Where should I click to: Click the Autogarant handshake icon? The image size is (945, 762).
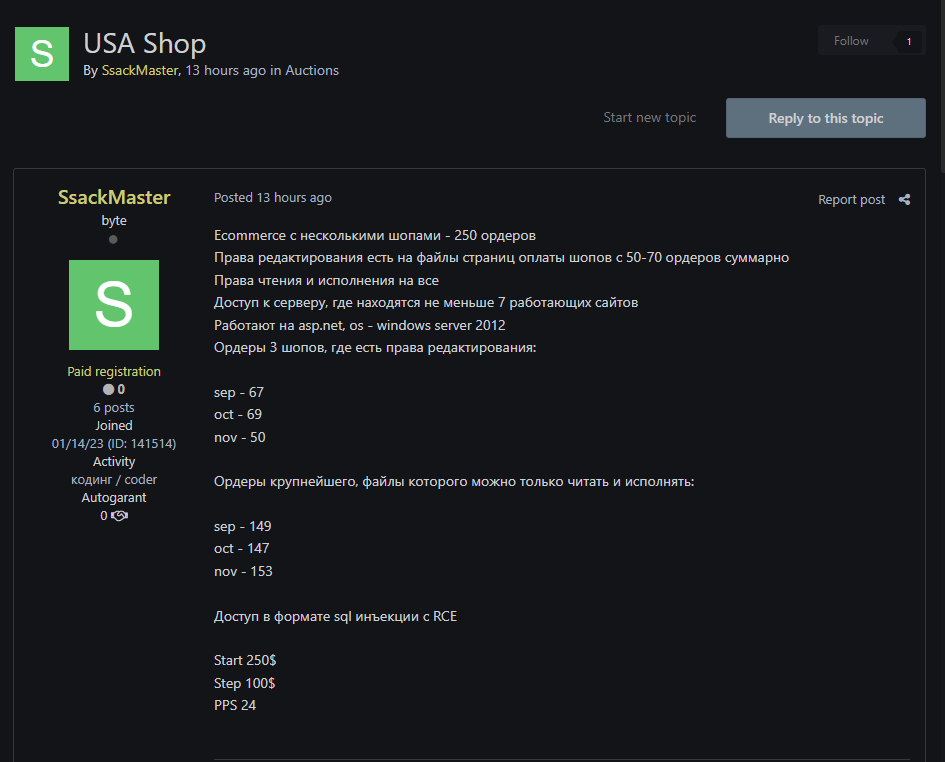[119, 516]
